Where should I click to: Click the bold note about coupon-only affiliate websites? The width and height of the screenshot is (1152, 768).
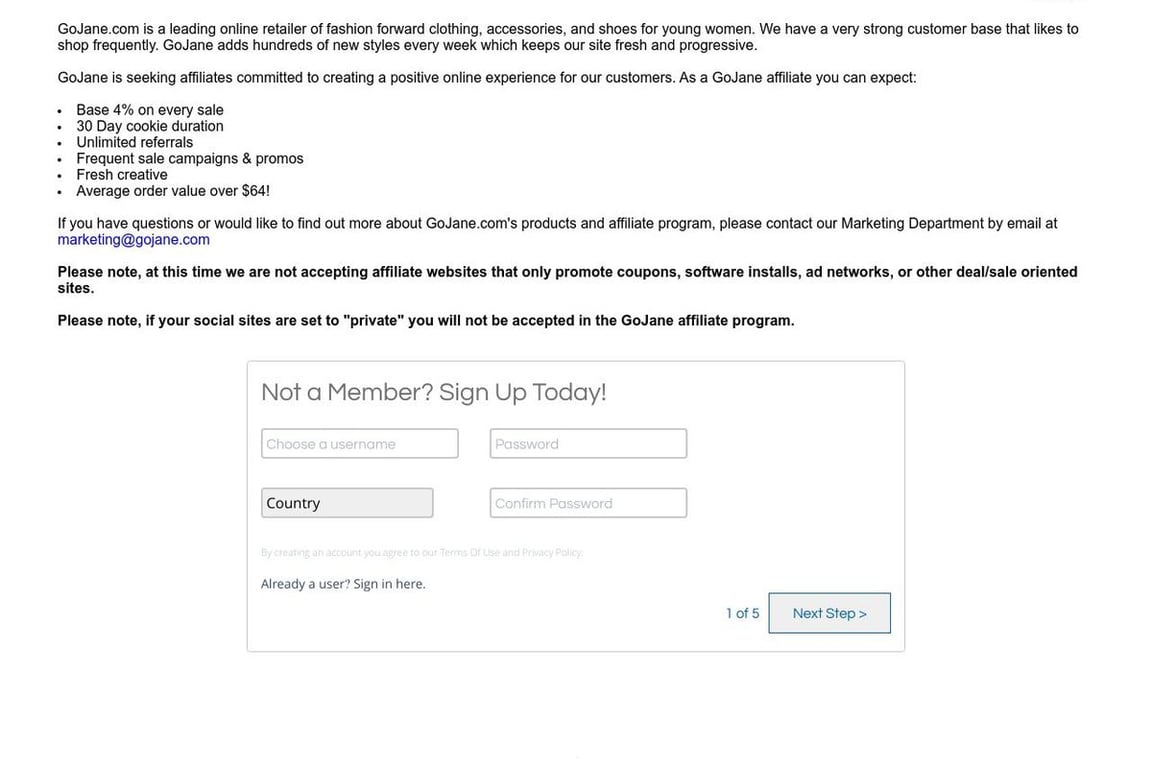pyautogui.click(x=567, y=272)
